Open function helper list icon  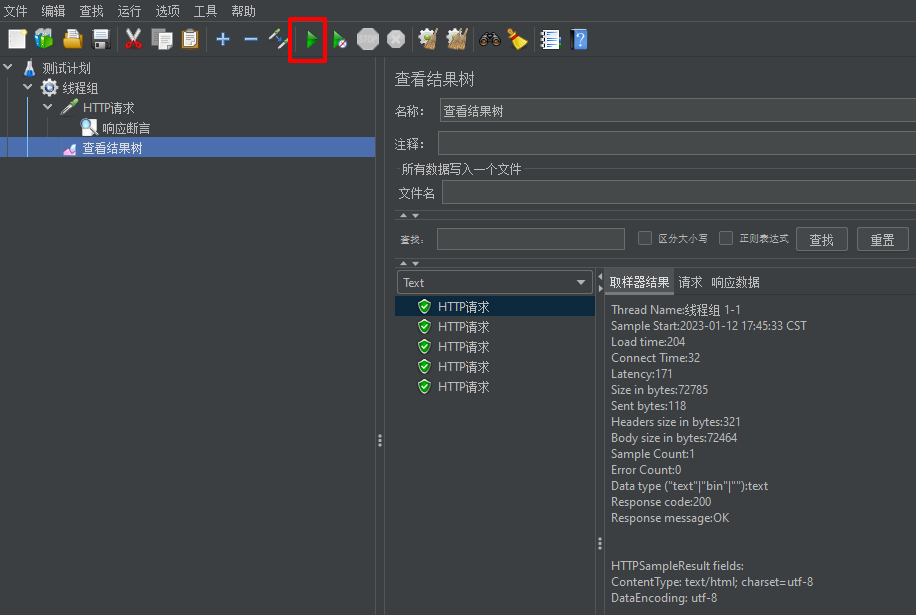tap(550, 39)
